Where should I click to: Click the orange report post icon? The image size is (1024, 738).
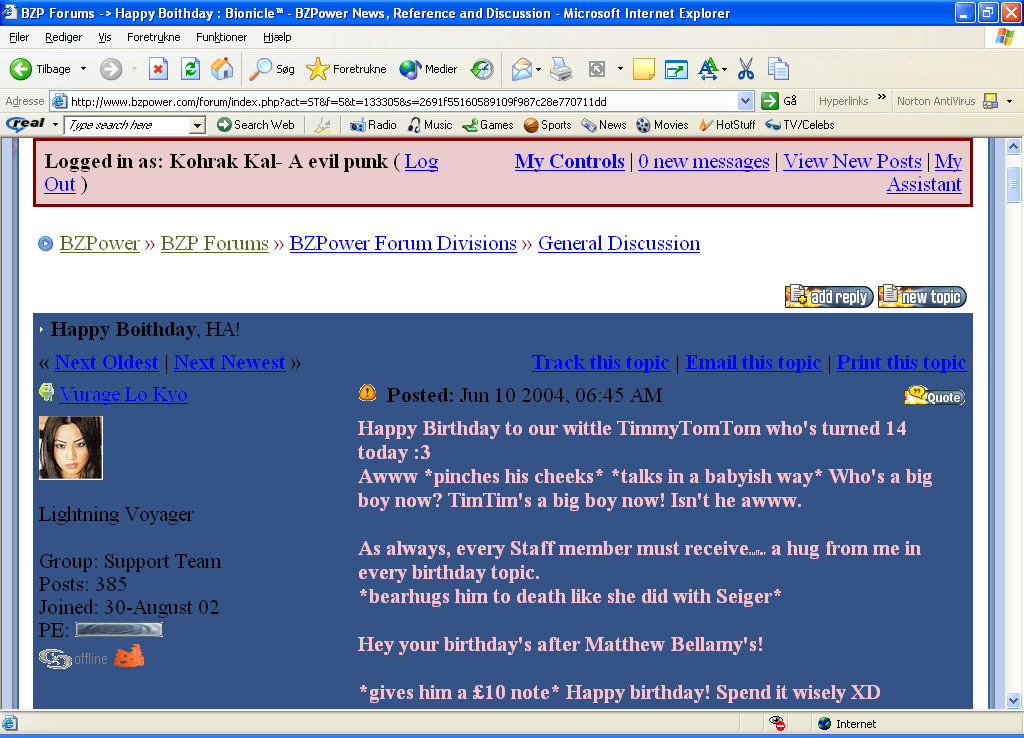[368, 393]
